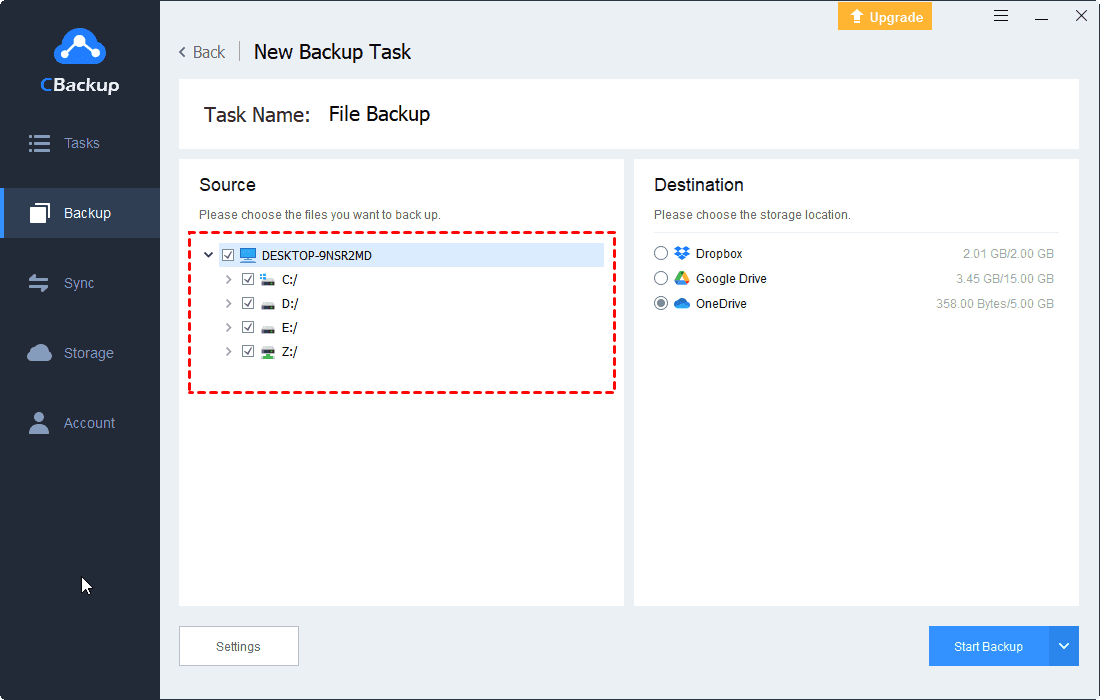The height and width of the screenshot is (700, 1100).
Task: Select the Dropbox radio button
Action: click(661, 254)
